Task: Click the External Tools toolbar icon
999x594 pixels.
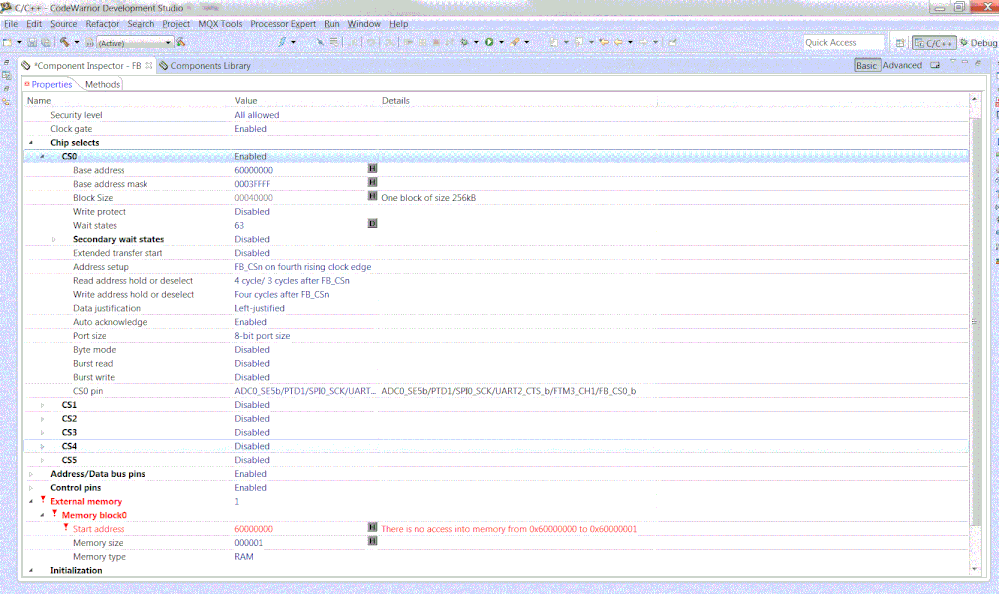Action: click(515, 43)
